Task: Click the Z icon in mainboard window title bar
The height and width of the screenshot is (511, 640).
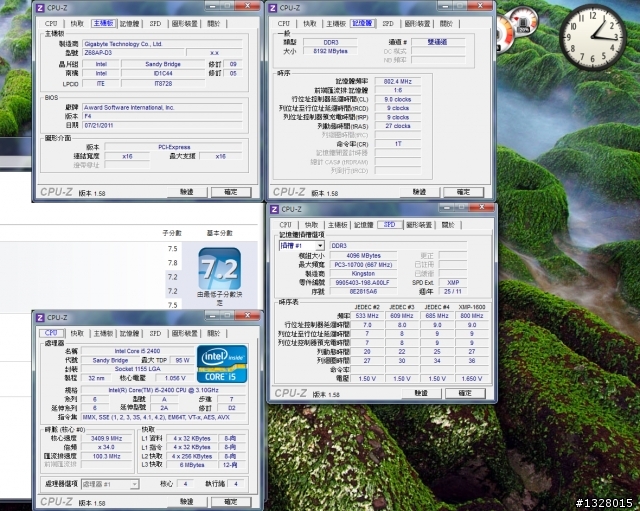Action: pos(40,8)
